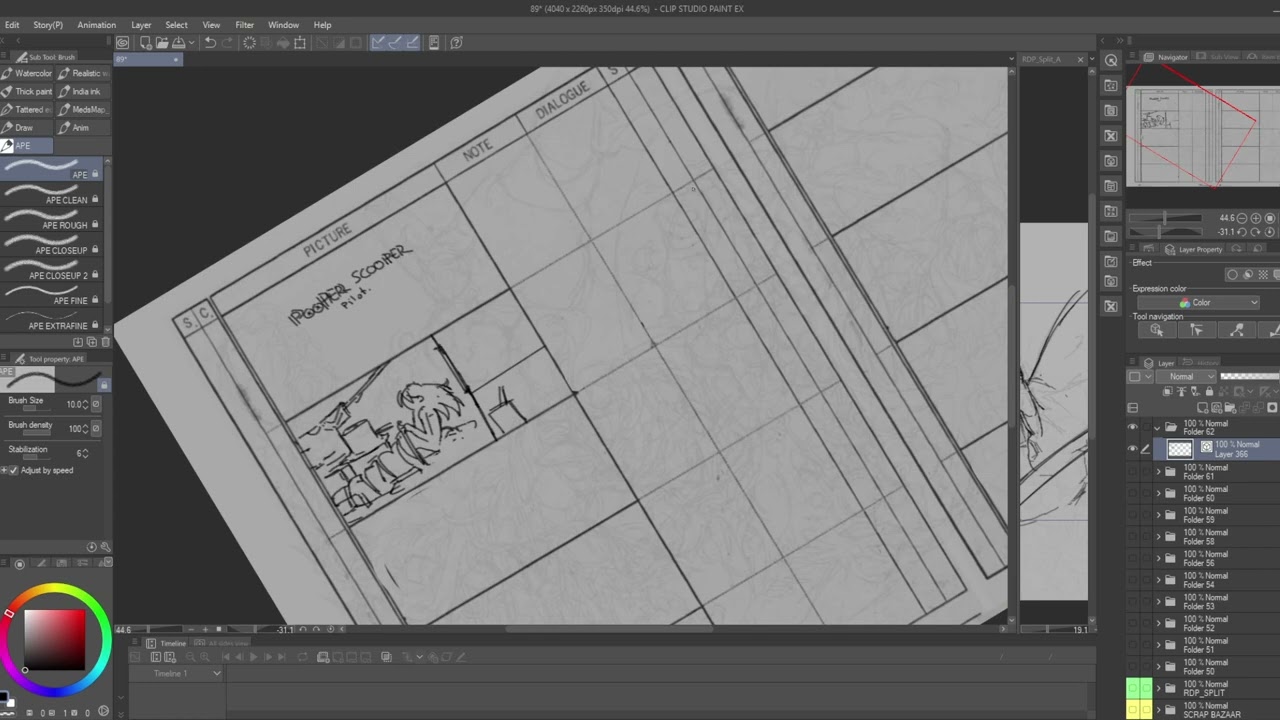Open the Filter menu

[244, 25]
